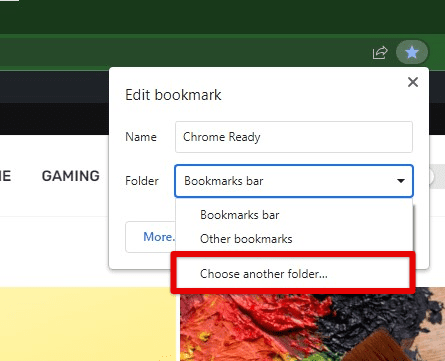Click the share page icon
Viewport: 445px width, 361px height.
pyautogui.click(x=380, y=52)
